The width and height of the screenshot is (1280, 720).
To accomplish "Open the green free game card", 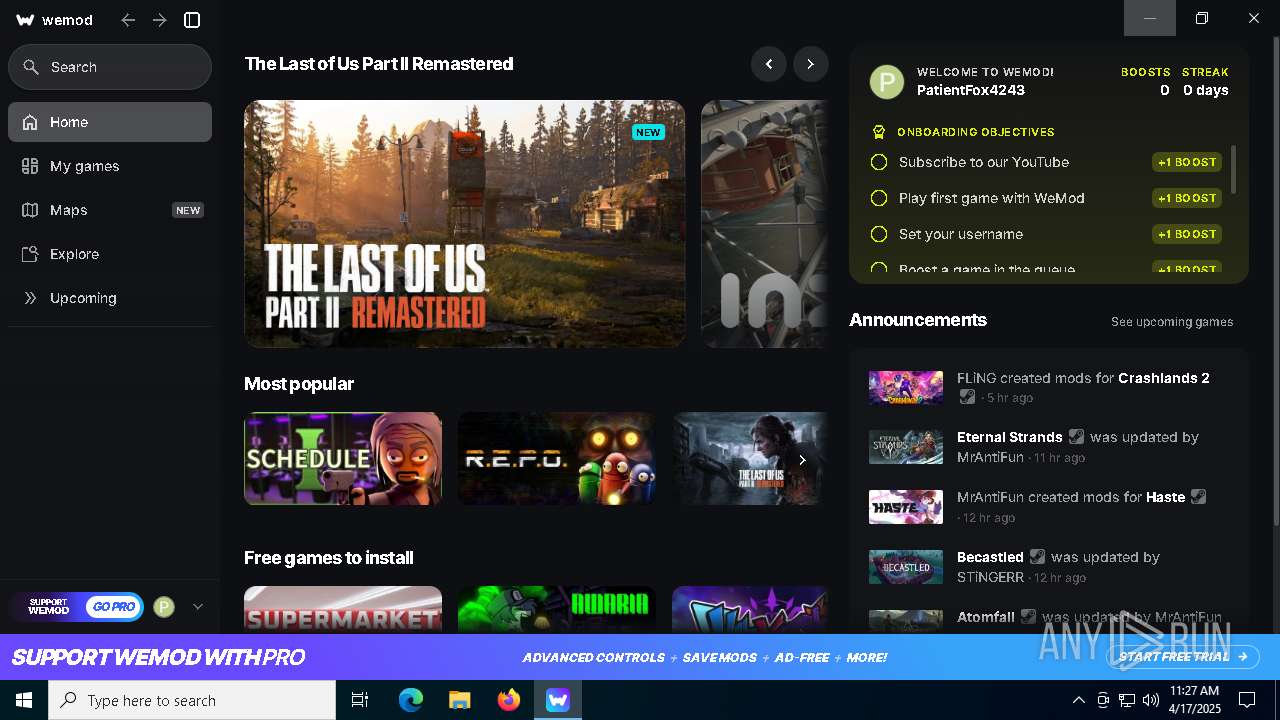I will (x=557, y=609).
